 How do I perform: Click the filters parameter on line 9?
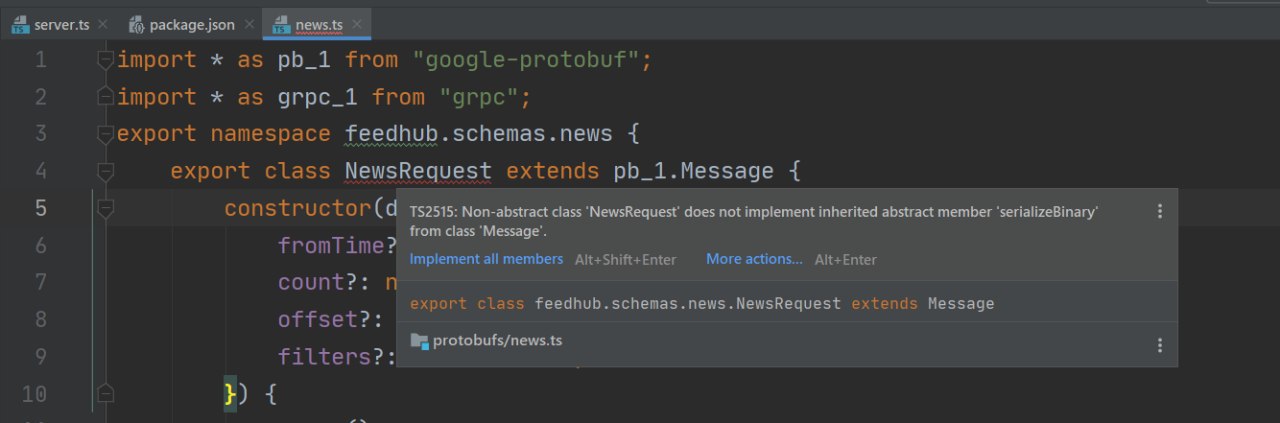pyautogui.click(x=324, y=357)
